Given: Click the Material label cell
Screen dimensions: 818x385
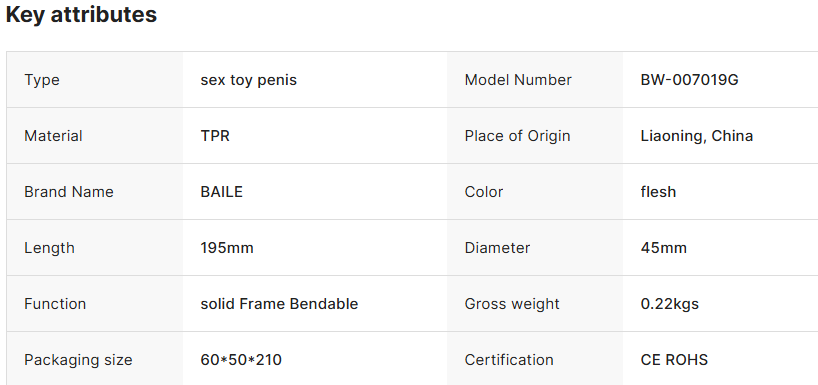Looking at the screenshot, I should [x=94, y=136].
